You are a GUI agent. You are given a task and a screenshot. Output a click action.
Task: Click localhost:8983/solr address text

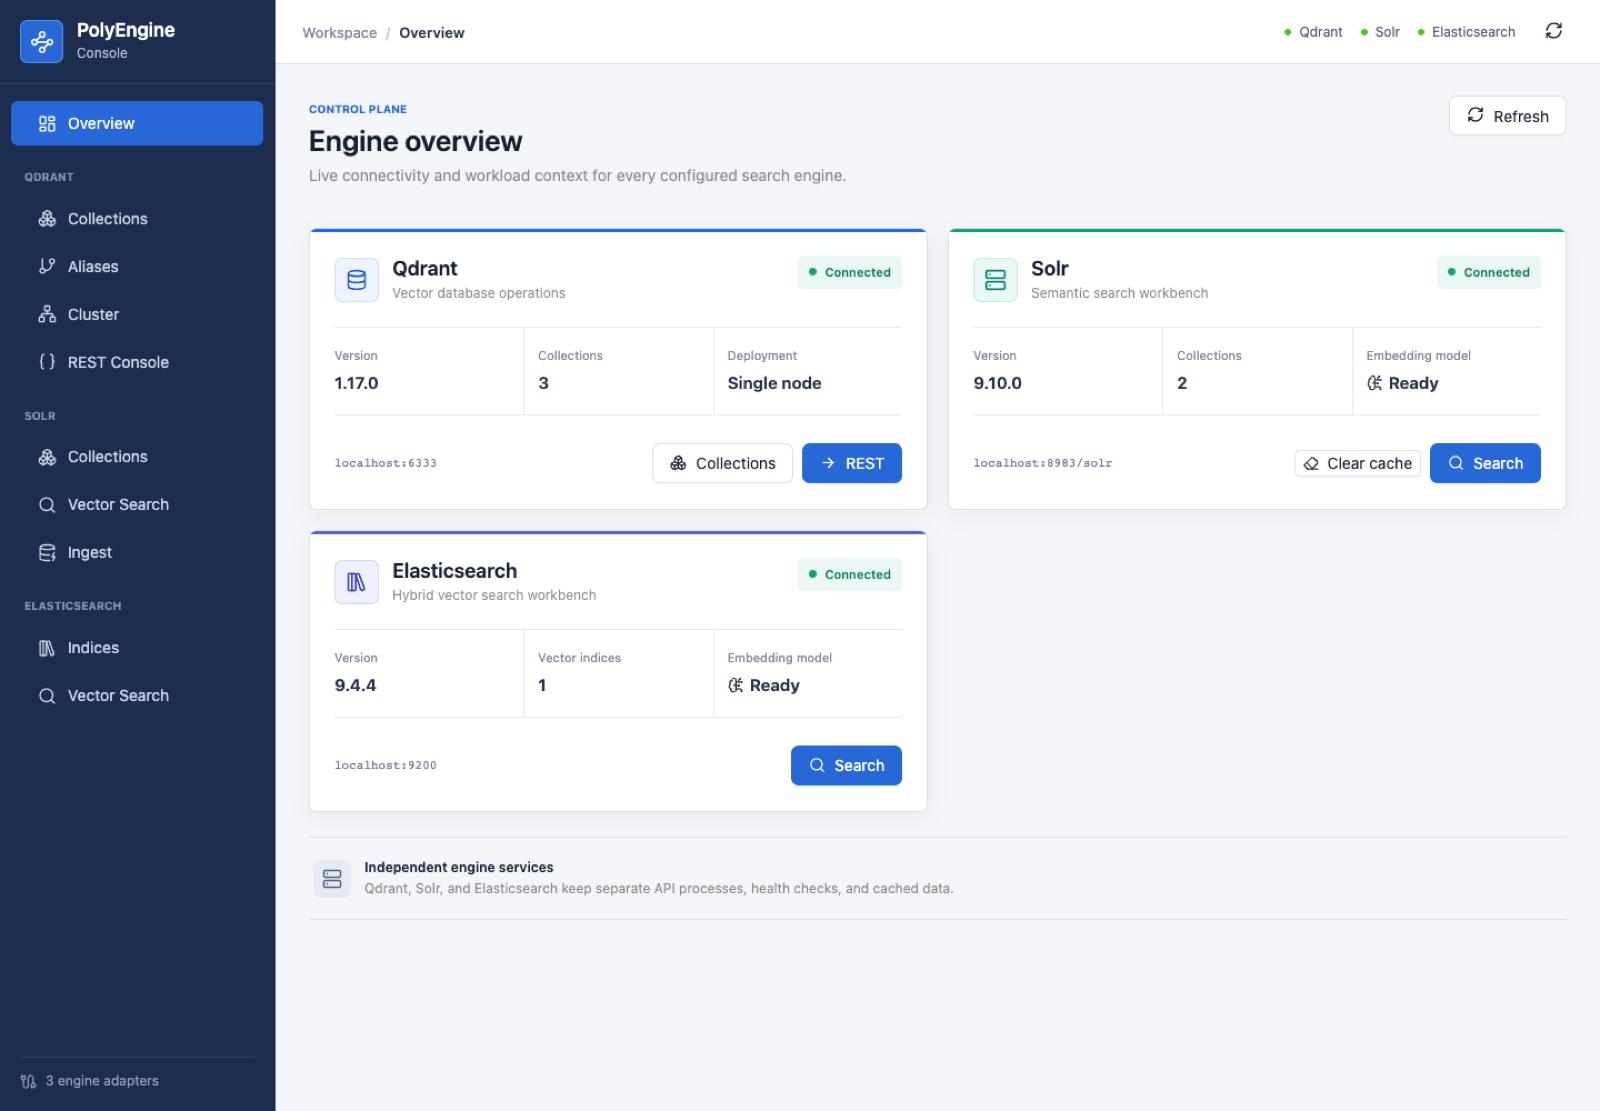tap(1042, 463)
